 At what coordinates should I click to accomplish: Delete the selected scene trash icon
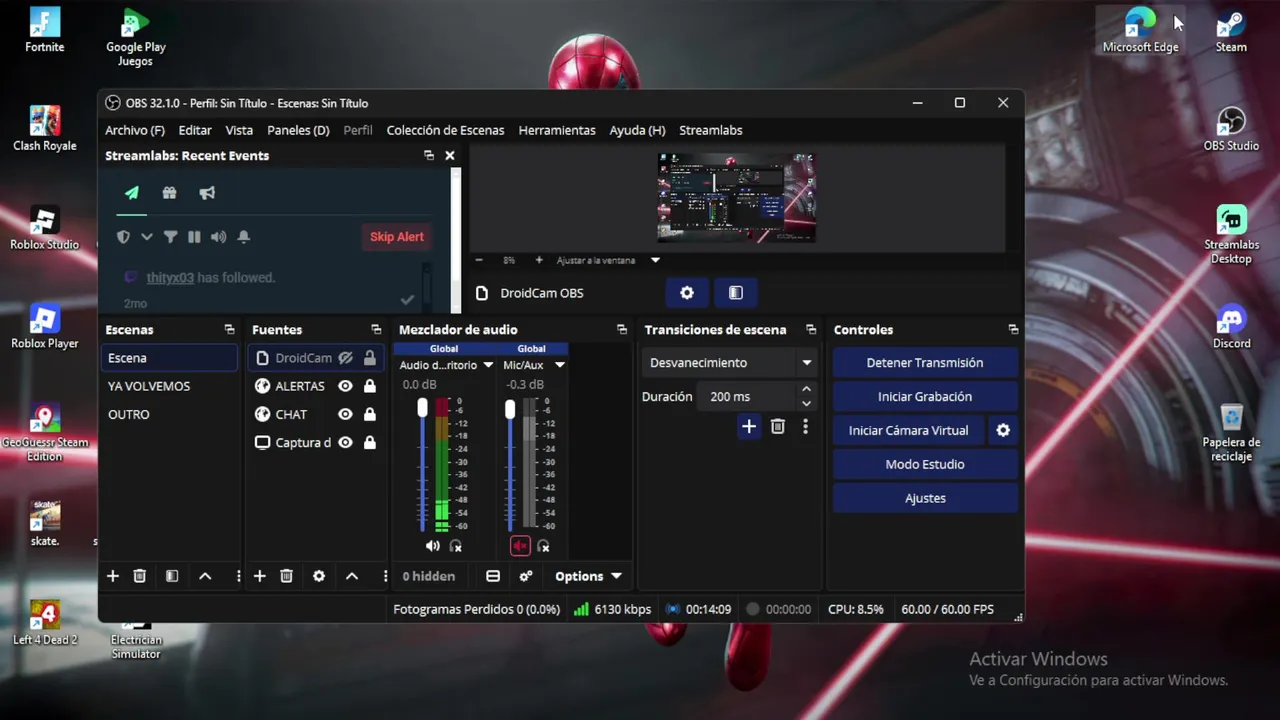click(140, 576)
